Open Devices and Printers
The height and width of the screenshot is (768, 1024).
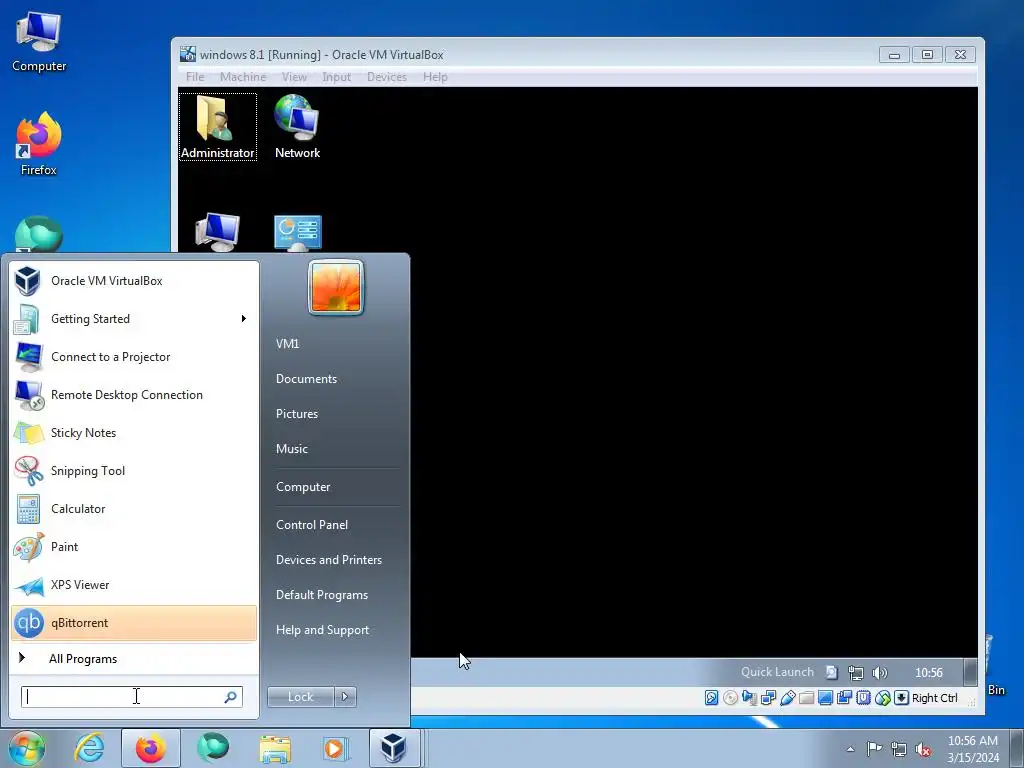pyautogui.click(x=329, y=560)
